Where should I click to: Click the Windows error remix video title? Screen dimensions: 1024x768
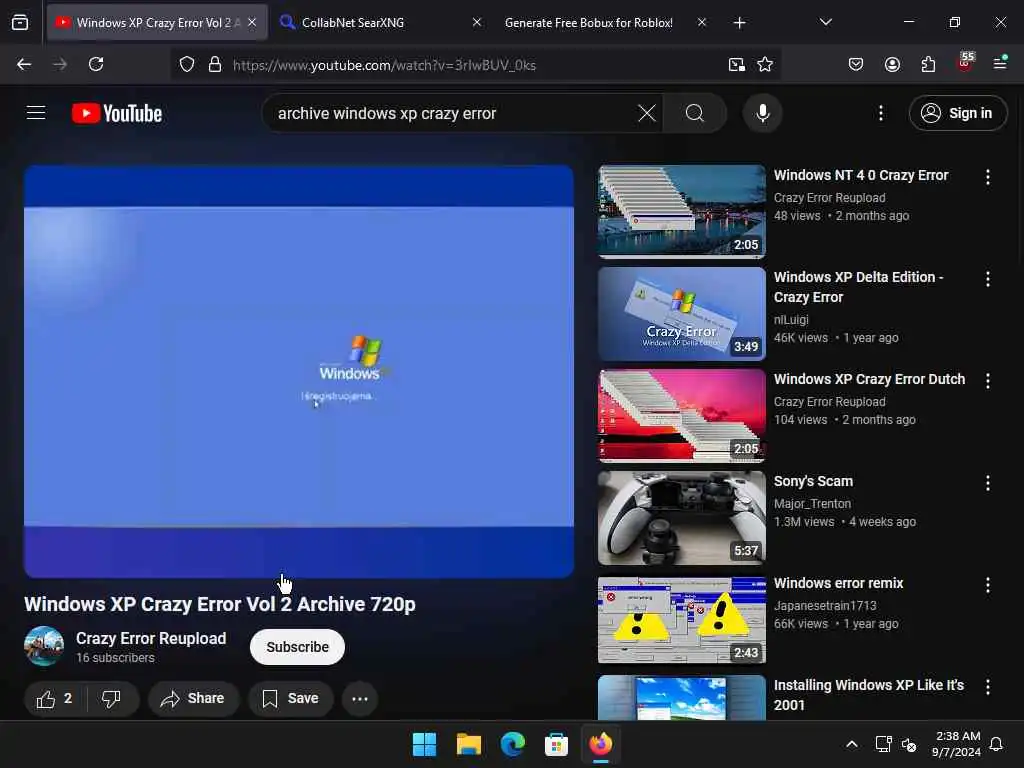click(x=839, y=583)
